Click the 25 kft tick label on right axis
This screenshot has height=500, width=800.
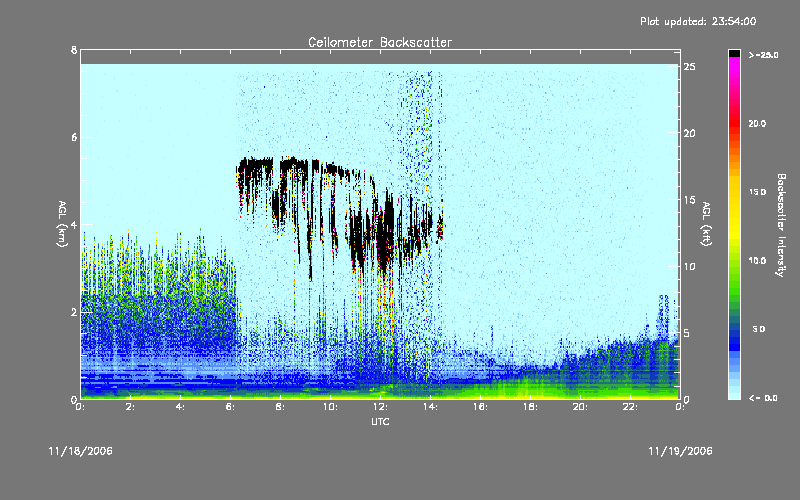(x=690, y=67)
